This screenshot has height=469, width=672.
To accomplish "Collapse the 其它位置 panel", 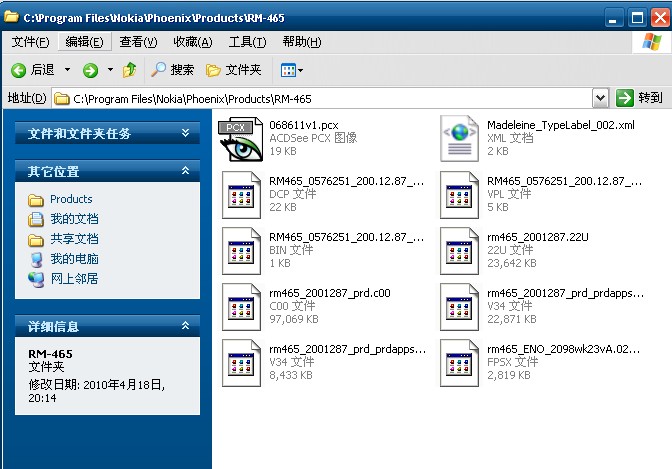I will [186, 171].
